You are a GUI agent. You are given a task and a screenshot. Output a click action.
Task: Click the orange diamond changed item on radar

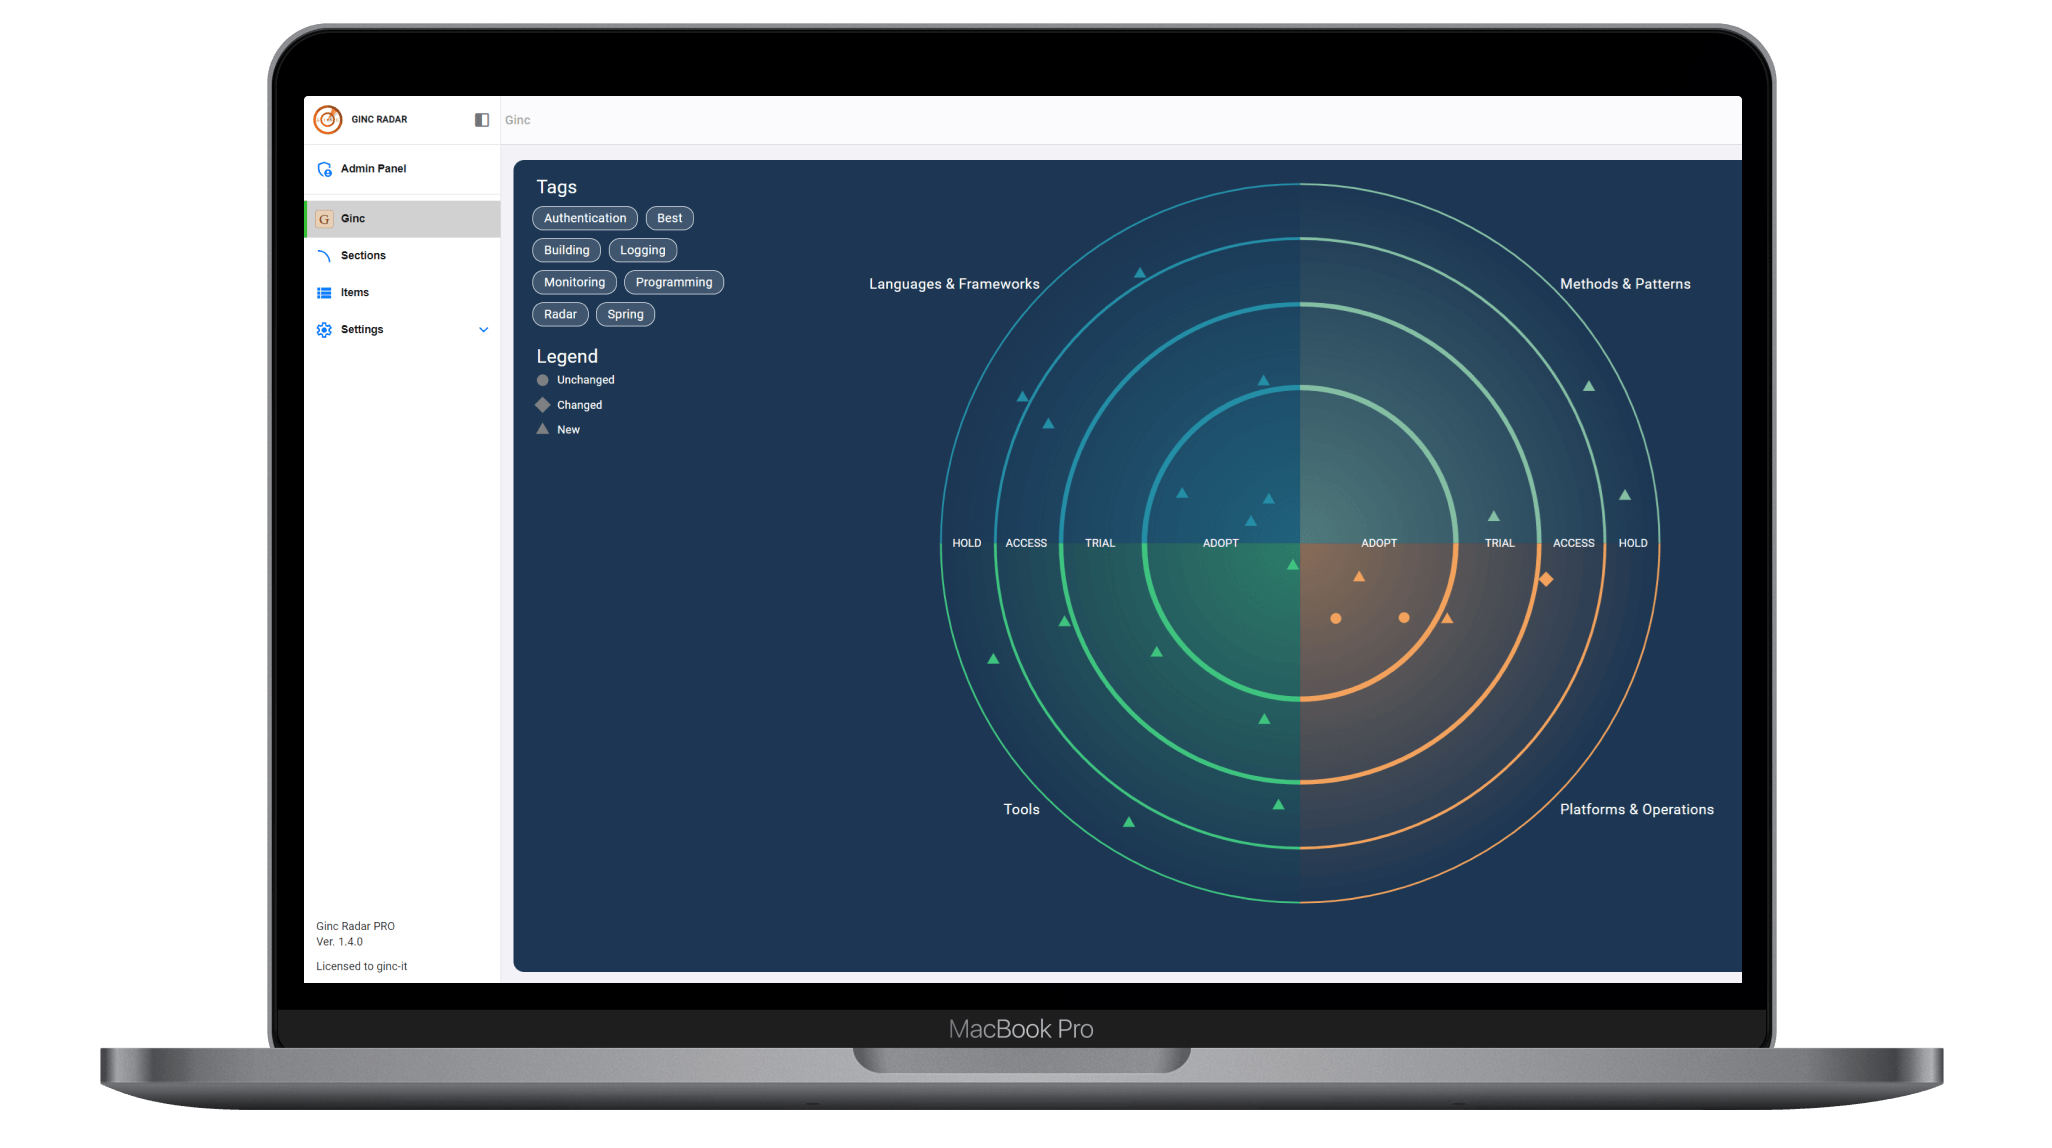click(1545, 579)
